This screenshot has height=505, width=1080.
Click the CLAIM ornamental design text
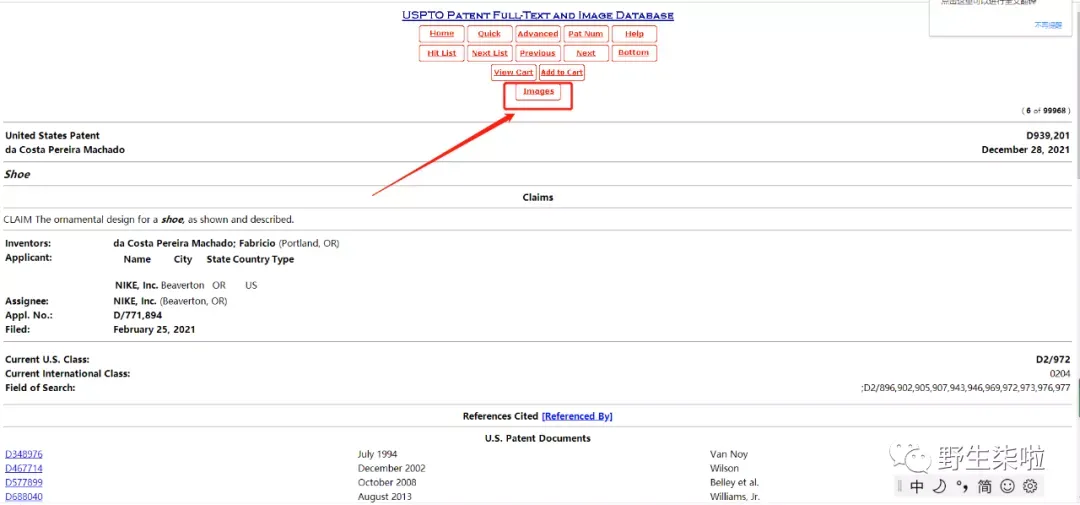[149, 220]
